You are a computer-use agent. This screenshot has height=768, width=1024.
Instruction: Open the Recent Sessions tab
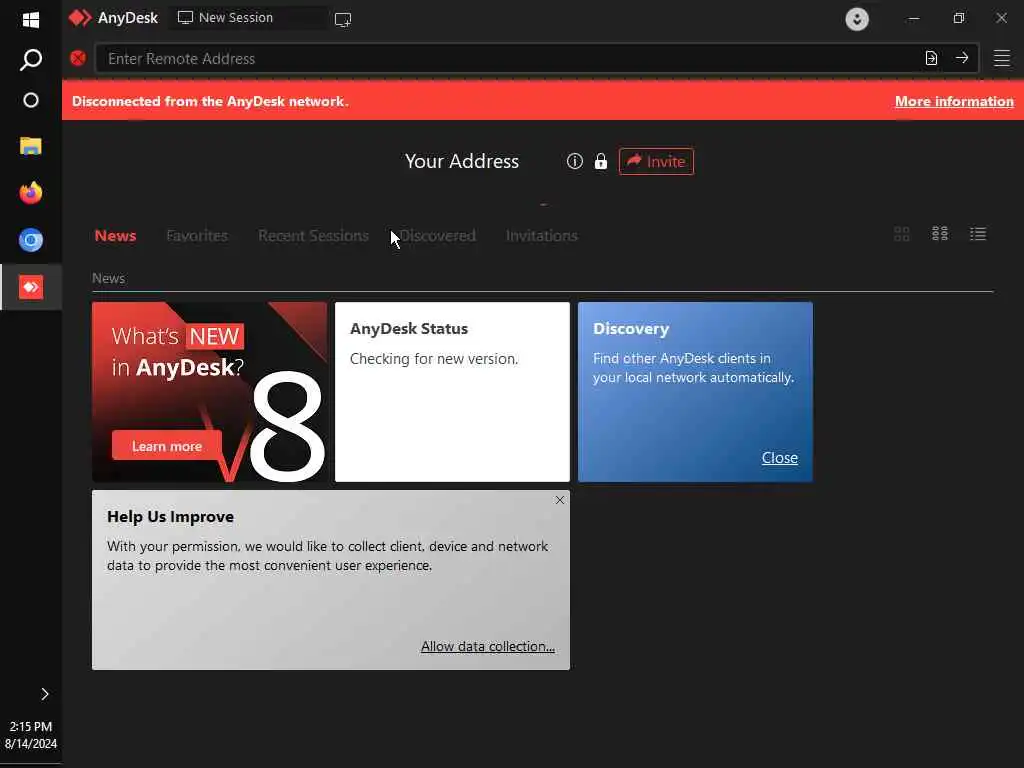point(313,236)
